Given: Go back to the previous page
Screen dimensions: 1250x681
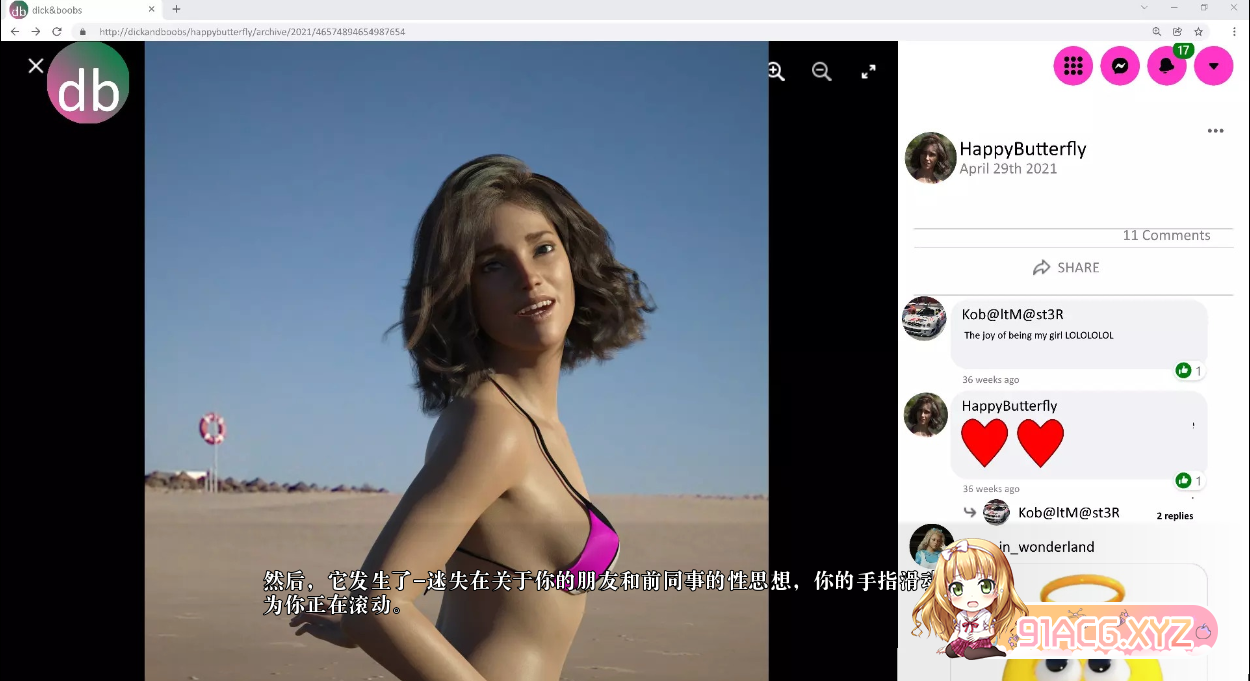Looking at the screenshot, I should pyautogui.click(x=14, y=31).
